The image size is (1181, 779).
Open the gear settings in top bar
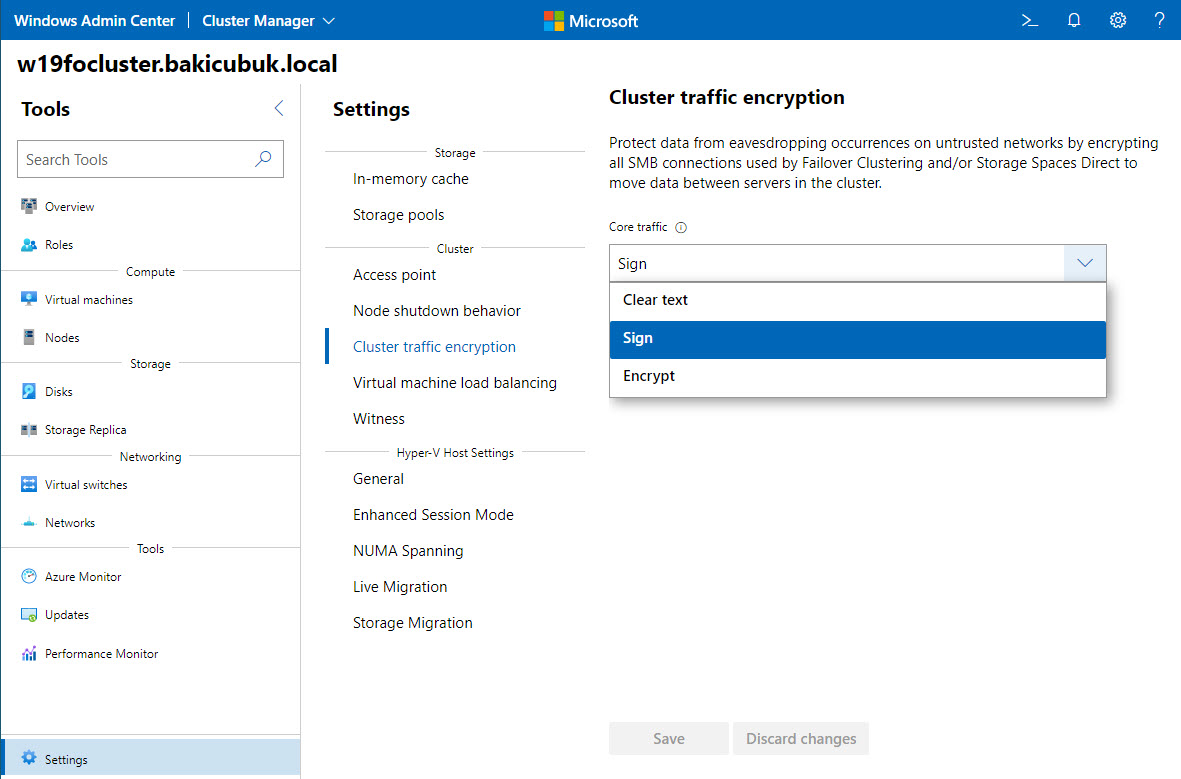1118,20
